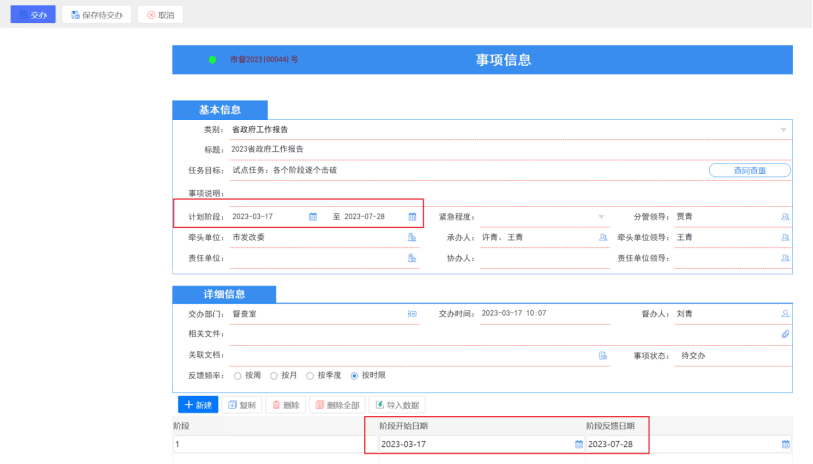Click the 删除全部 delete all button

(x=338, y=405)
